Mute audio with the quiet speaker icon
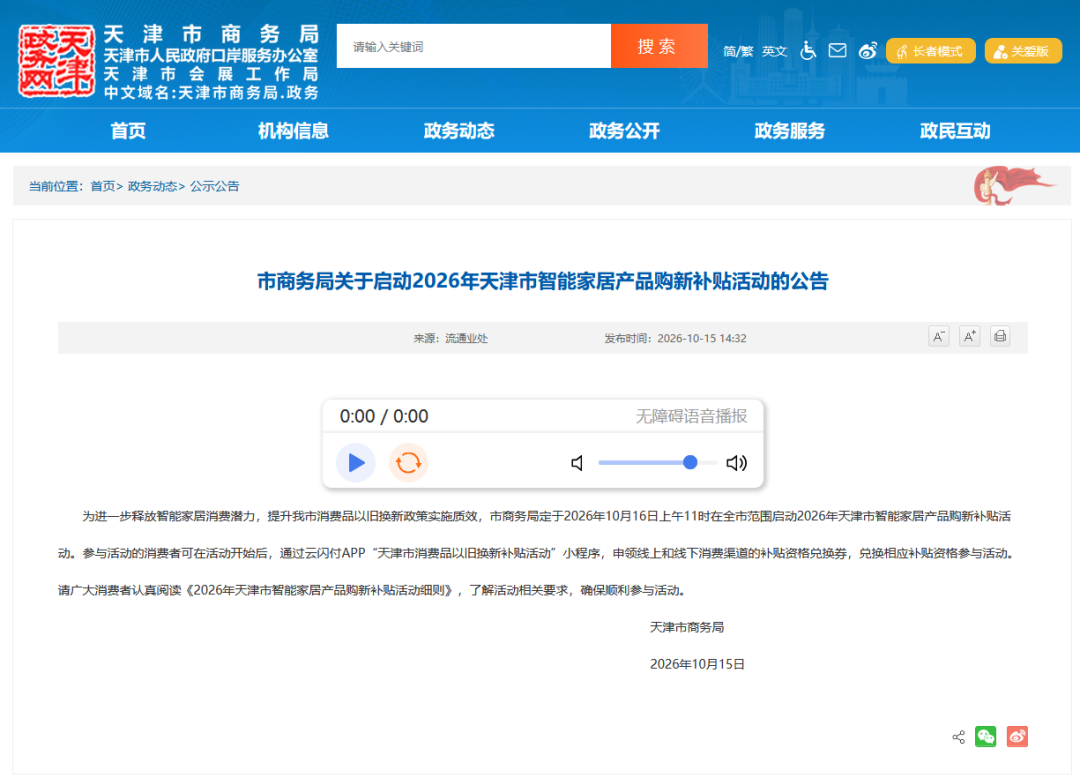The image size is (1080, 778). tap(577, 463)
